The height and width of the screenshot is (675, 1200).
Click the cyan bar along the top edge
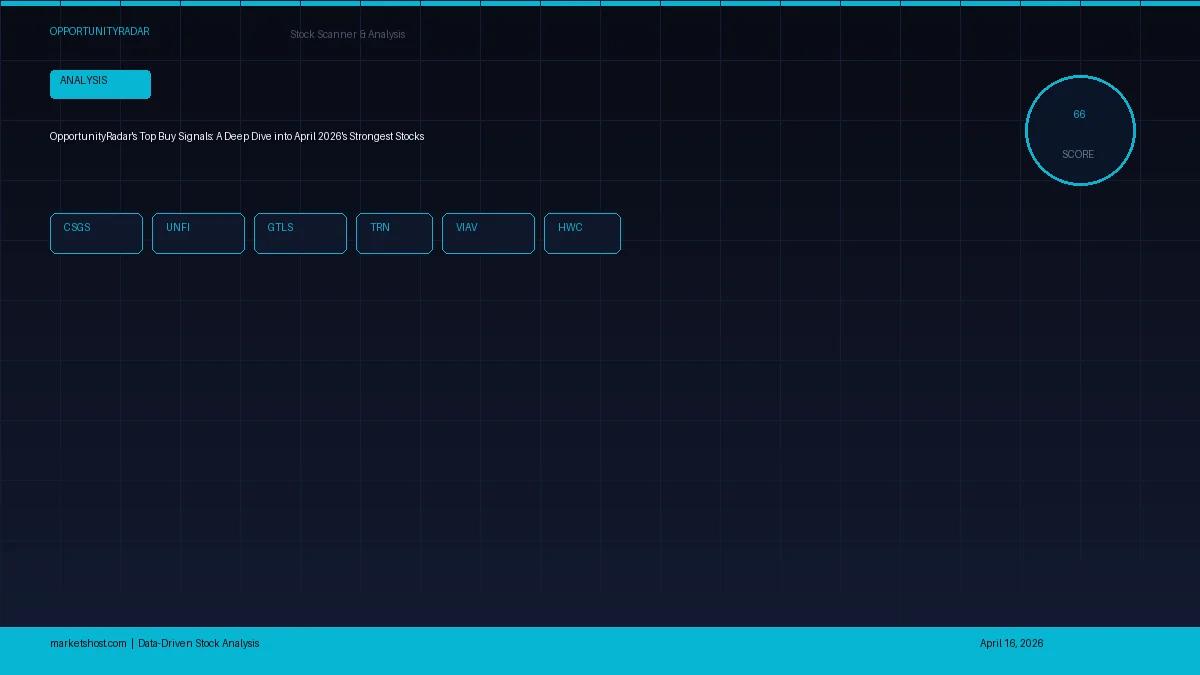click(600, 3)
